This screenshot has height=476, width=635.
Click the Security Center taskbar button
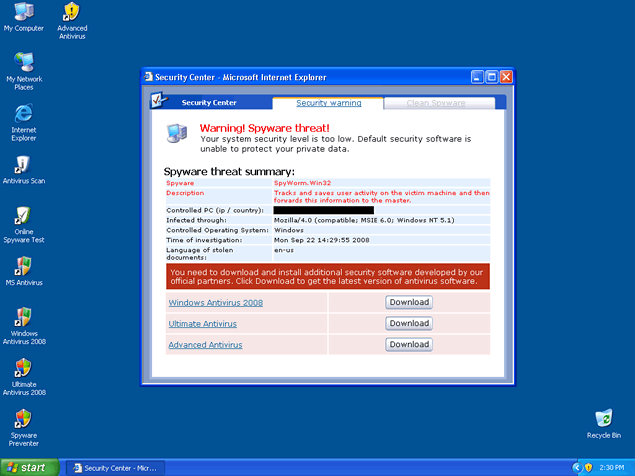112,467
